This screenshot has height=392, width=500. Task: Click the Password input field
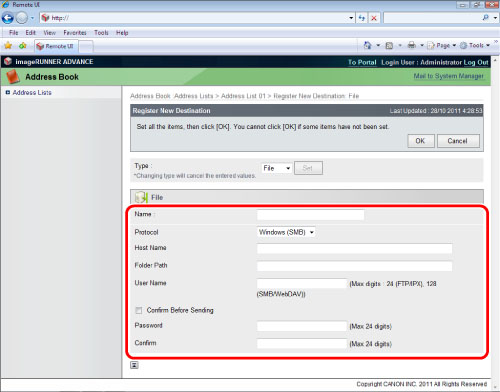(x=302, y=326)
